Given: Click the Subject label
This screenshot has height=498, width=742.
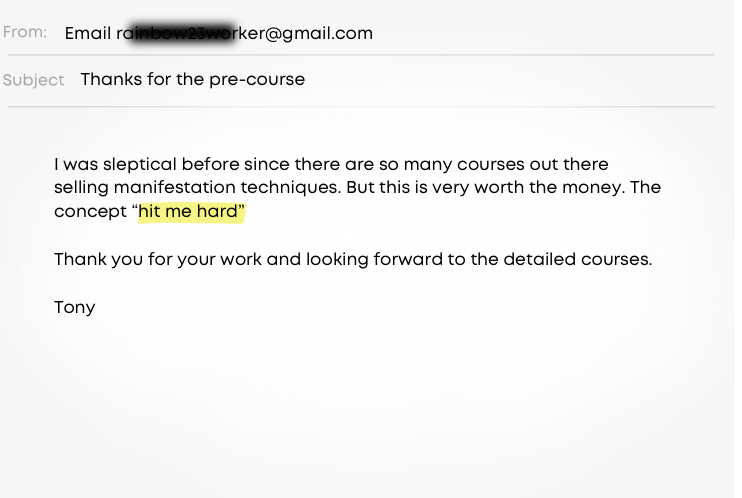Looking at the screenshot, I should pyautogui.click(x=33, y=80).
